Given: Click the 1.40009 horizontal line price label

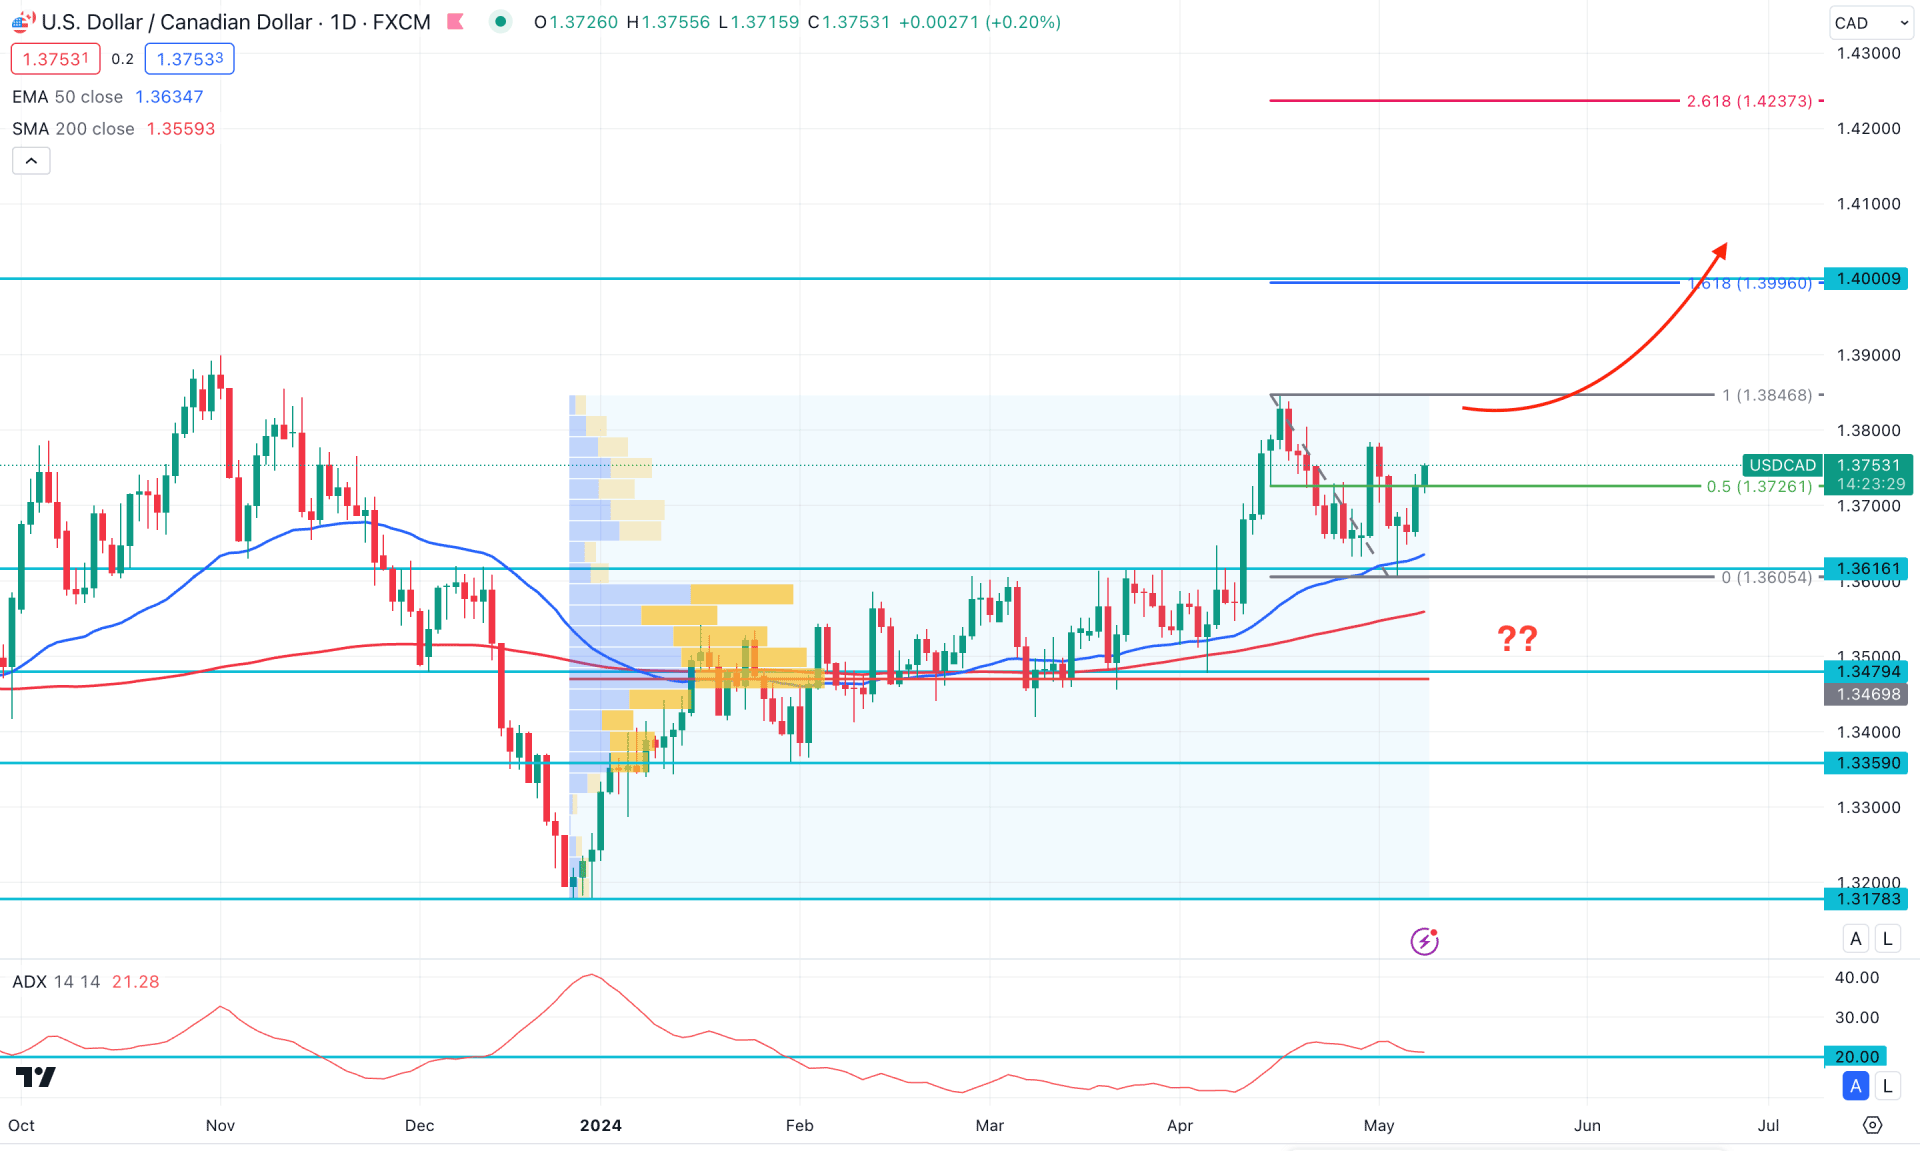Looking at the screenshot, I should point(1866,279).
